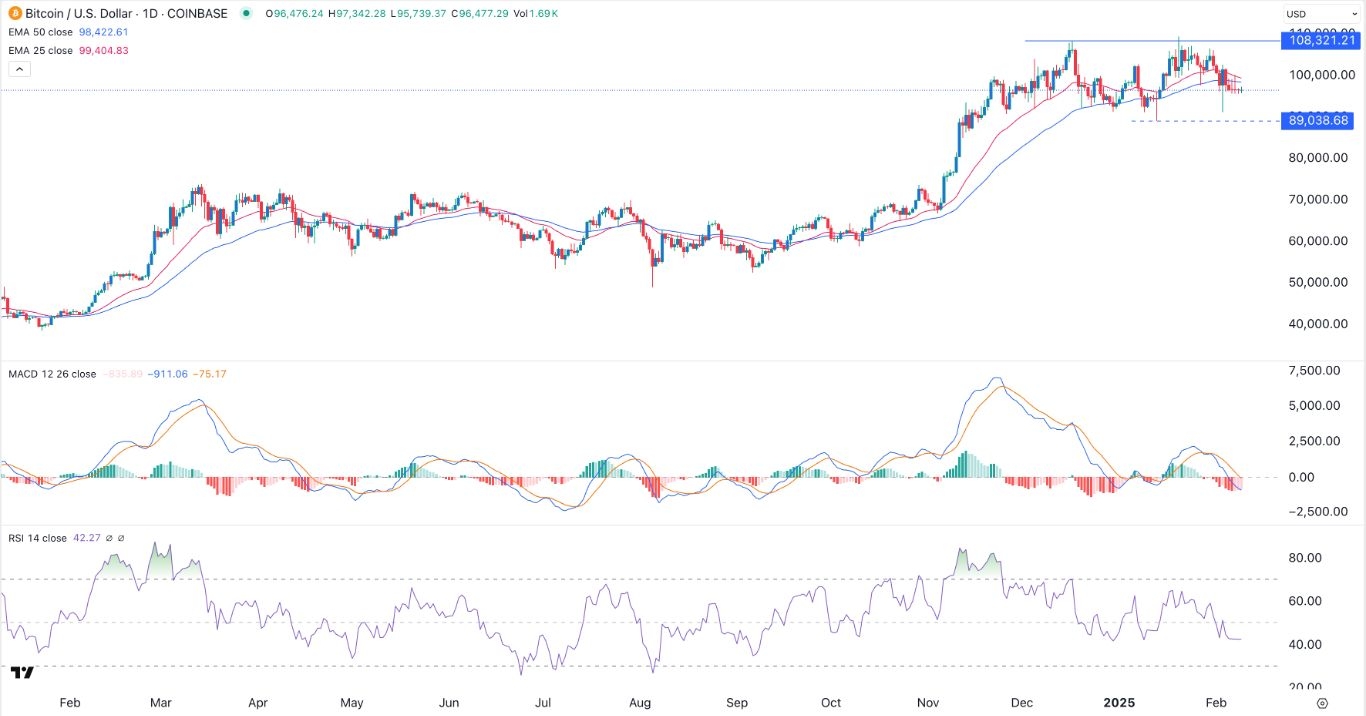Click the 2025 label on the time axis
The image size is (1366, 716).
click(x=1118, y=703)
